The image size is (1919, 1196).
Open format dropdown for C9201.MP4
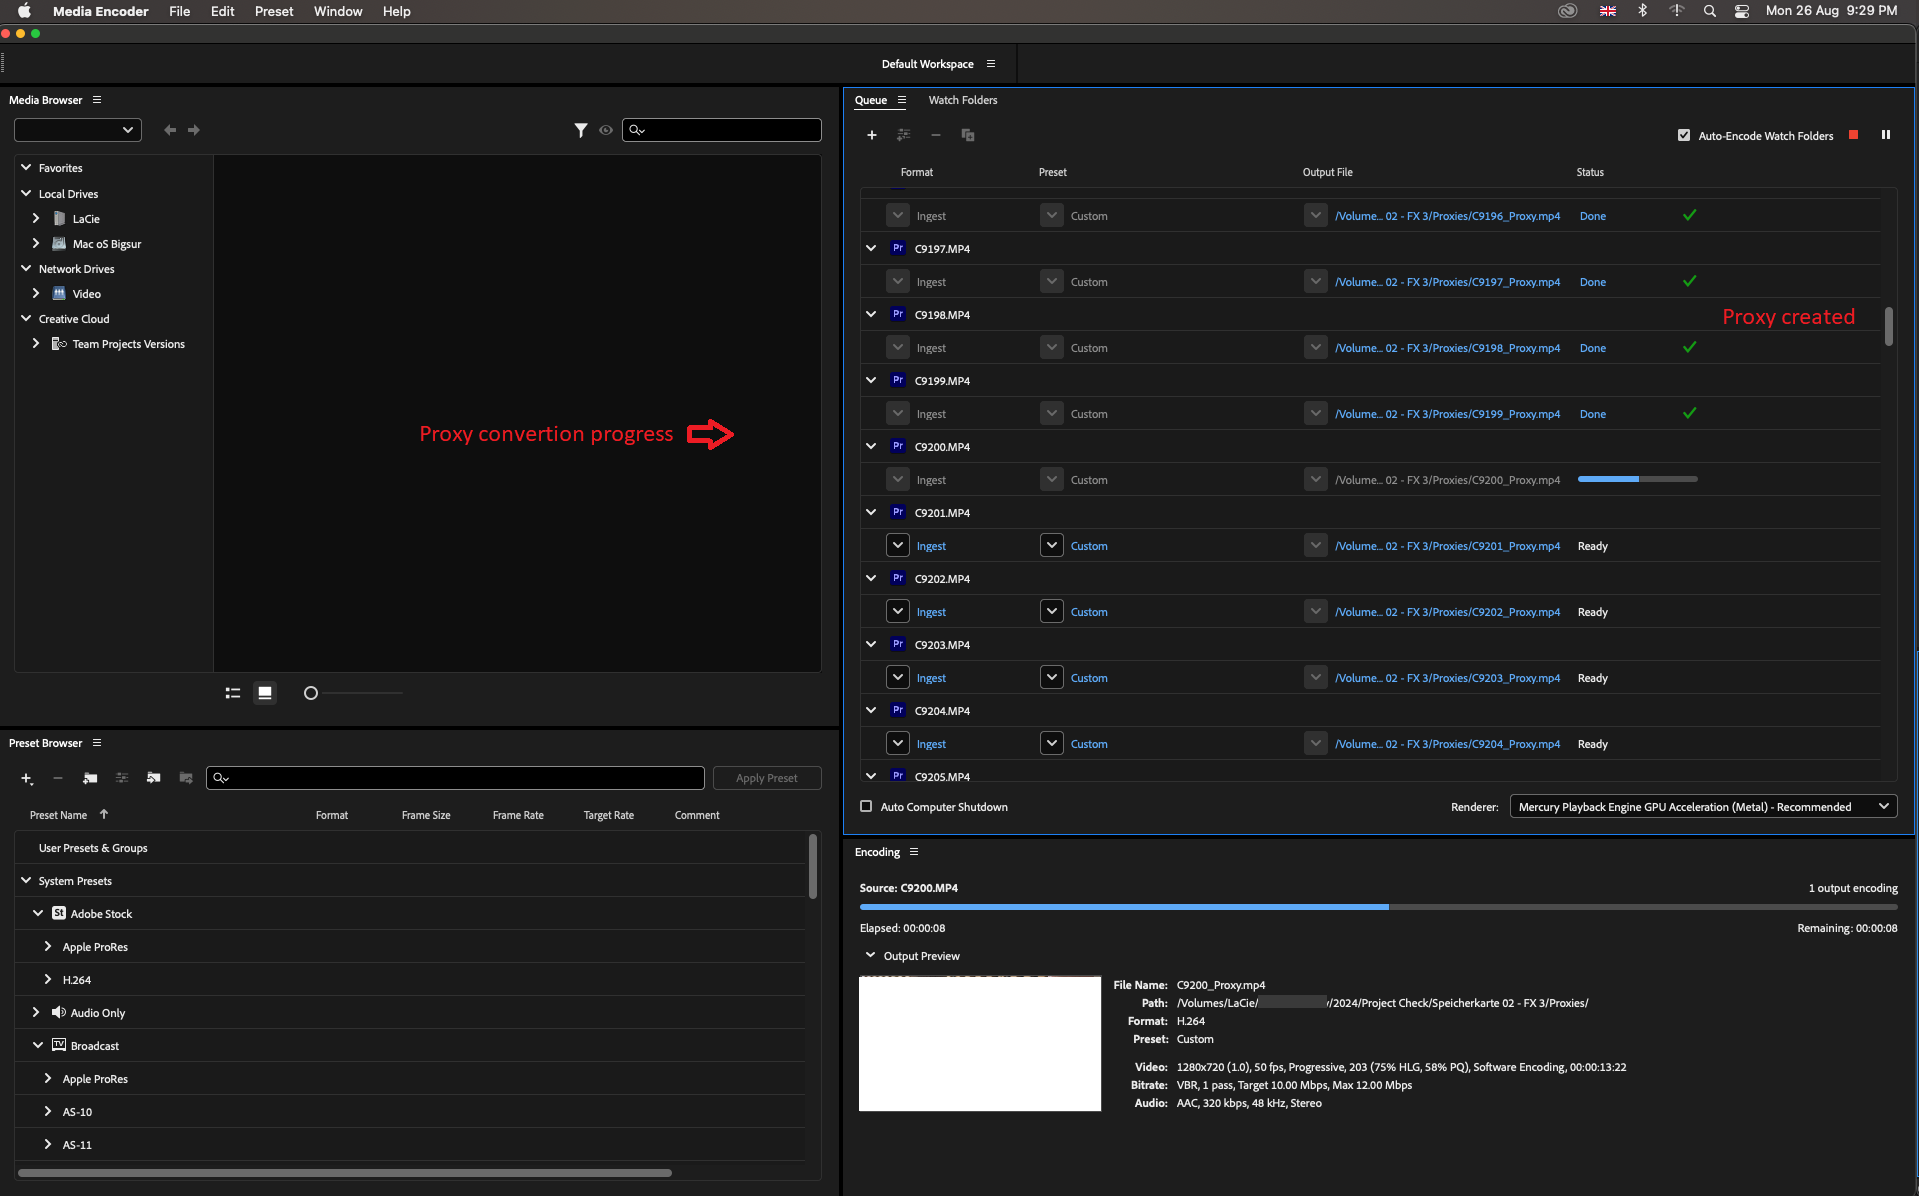tap(898, 545)
